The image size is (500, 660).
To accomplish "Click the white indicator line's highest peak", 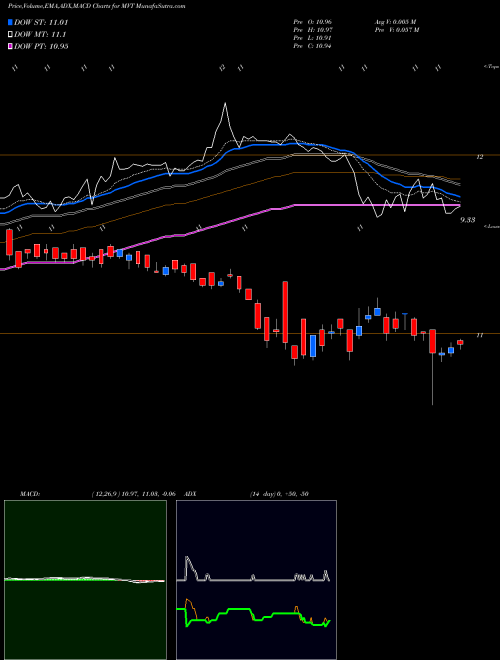I will (x=225, y=104).
